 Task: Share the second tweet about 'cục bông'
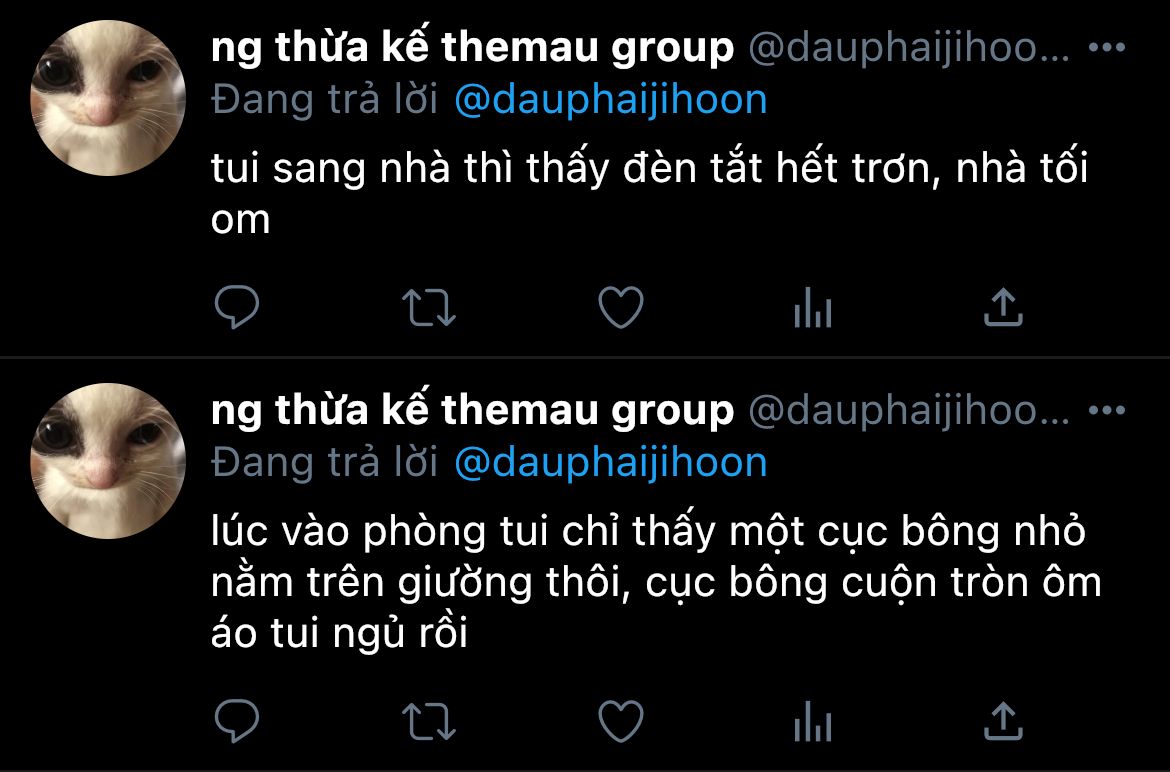pos(1003,721)
